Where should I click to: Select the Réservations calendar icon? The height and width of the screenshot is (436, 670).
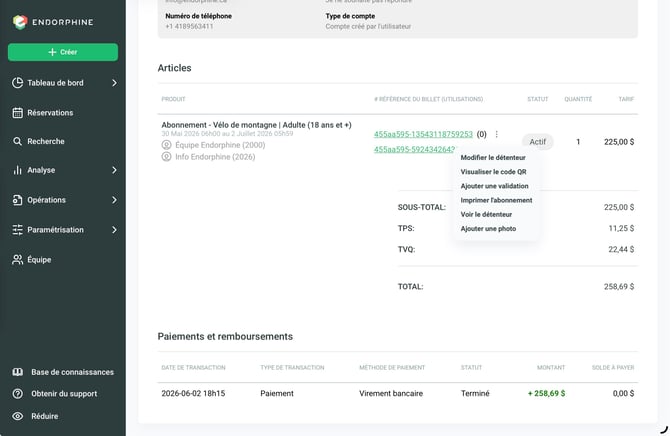(x=18, y=113)
